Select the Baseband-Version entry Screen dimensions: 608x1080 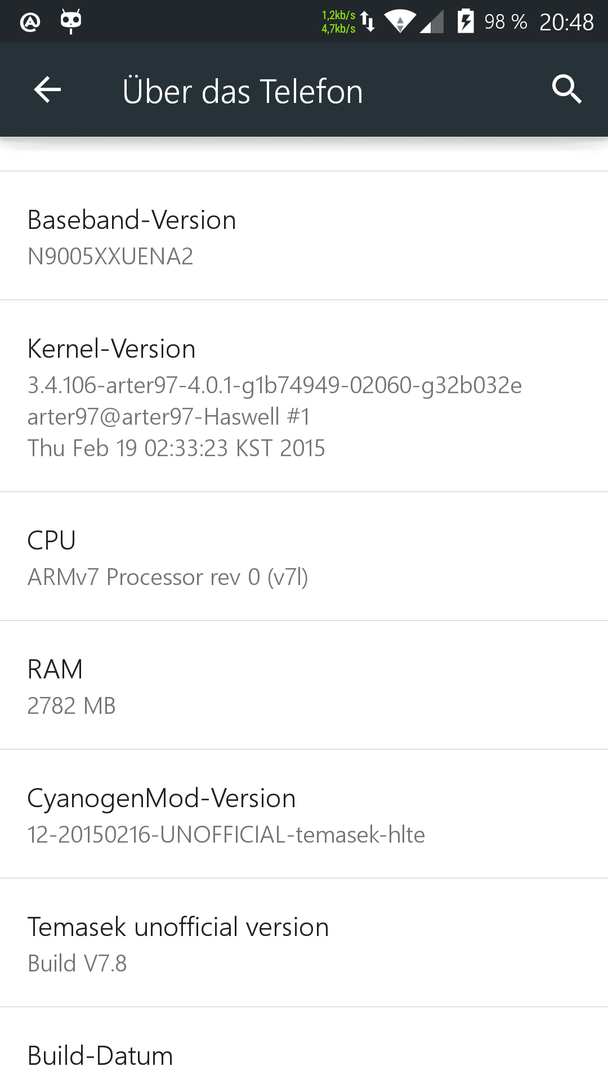[x=304, y=236]
